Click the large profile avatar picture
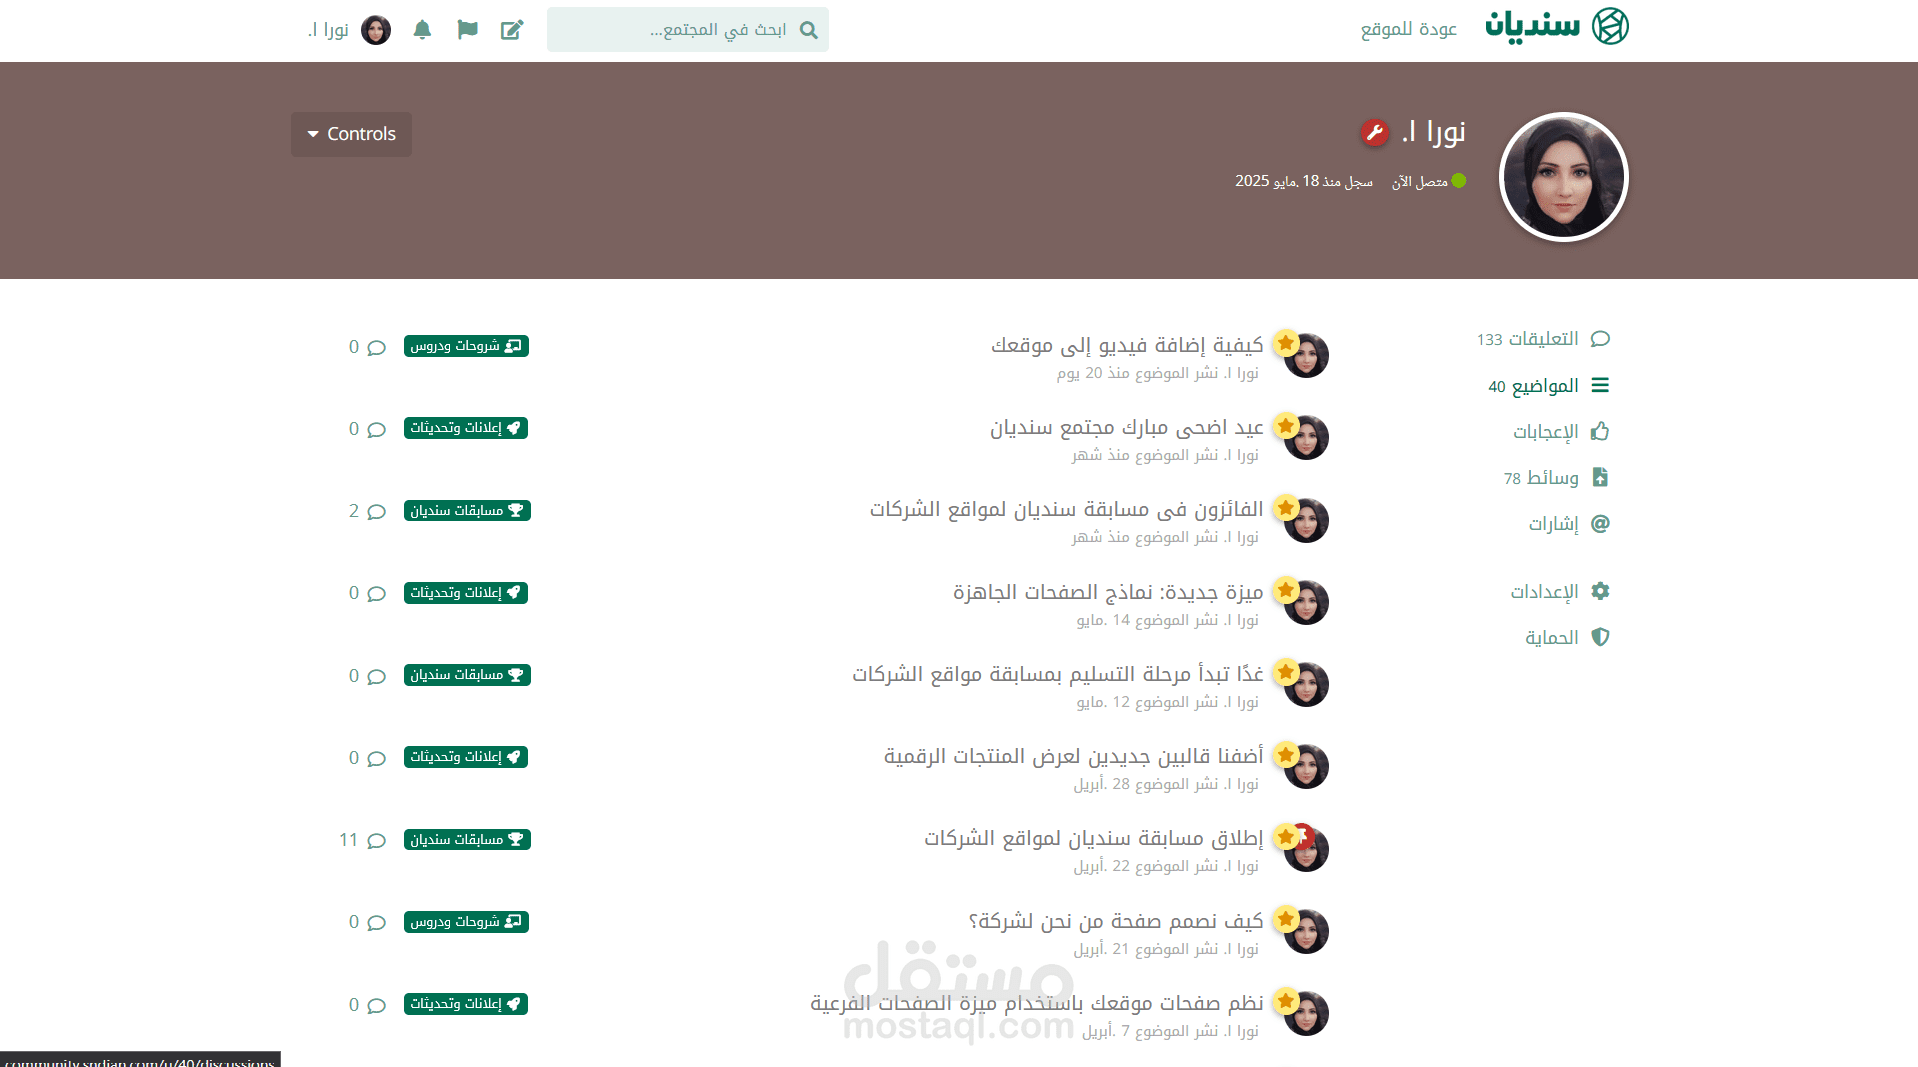 (x=1564, y=177)
